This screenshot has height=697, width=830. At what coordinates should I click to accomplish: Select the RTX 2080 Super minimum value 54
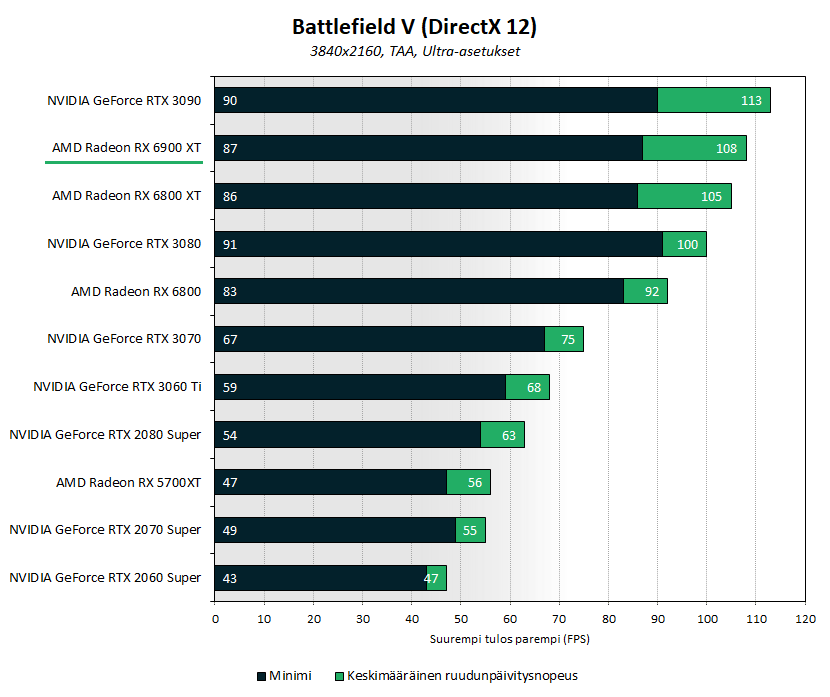230,436
